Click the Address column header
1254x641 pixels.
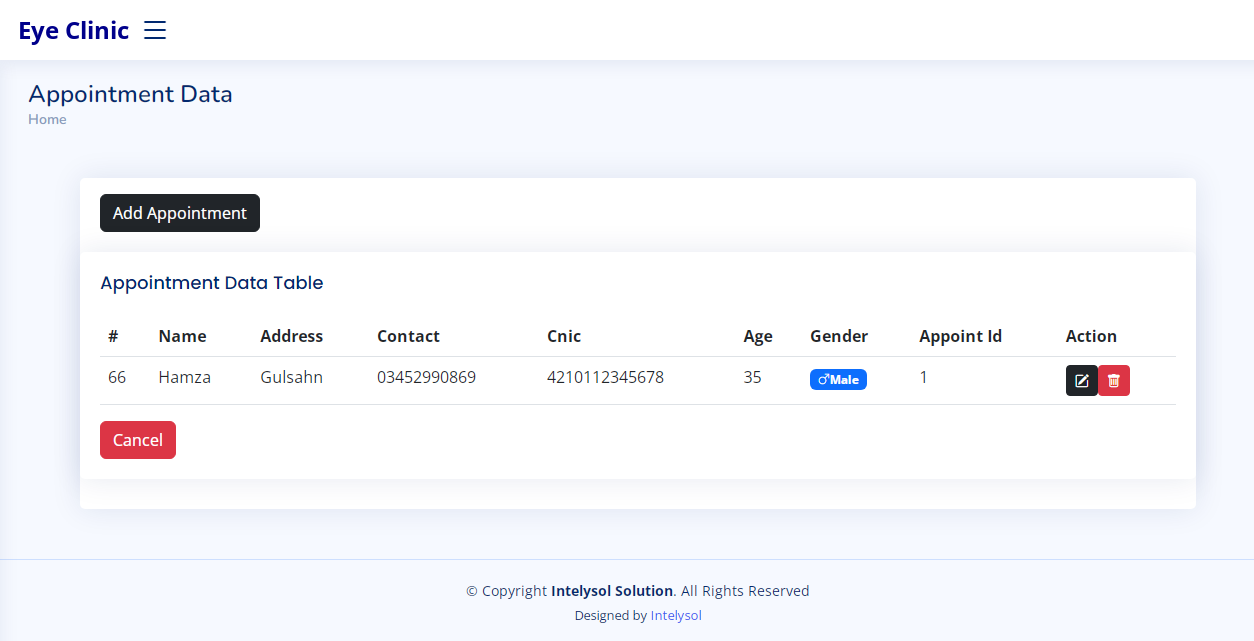click(x=291, y=336)
